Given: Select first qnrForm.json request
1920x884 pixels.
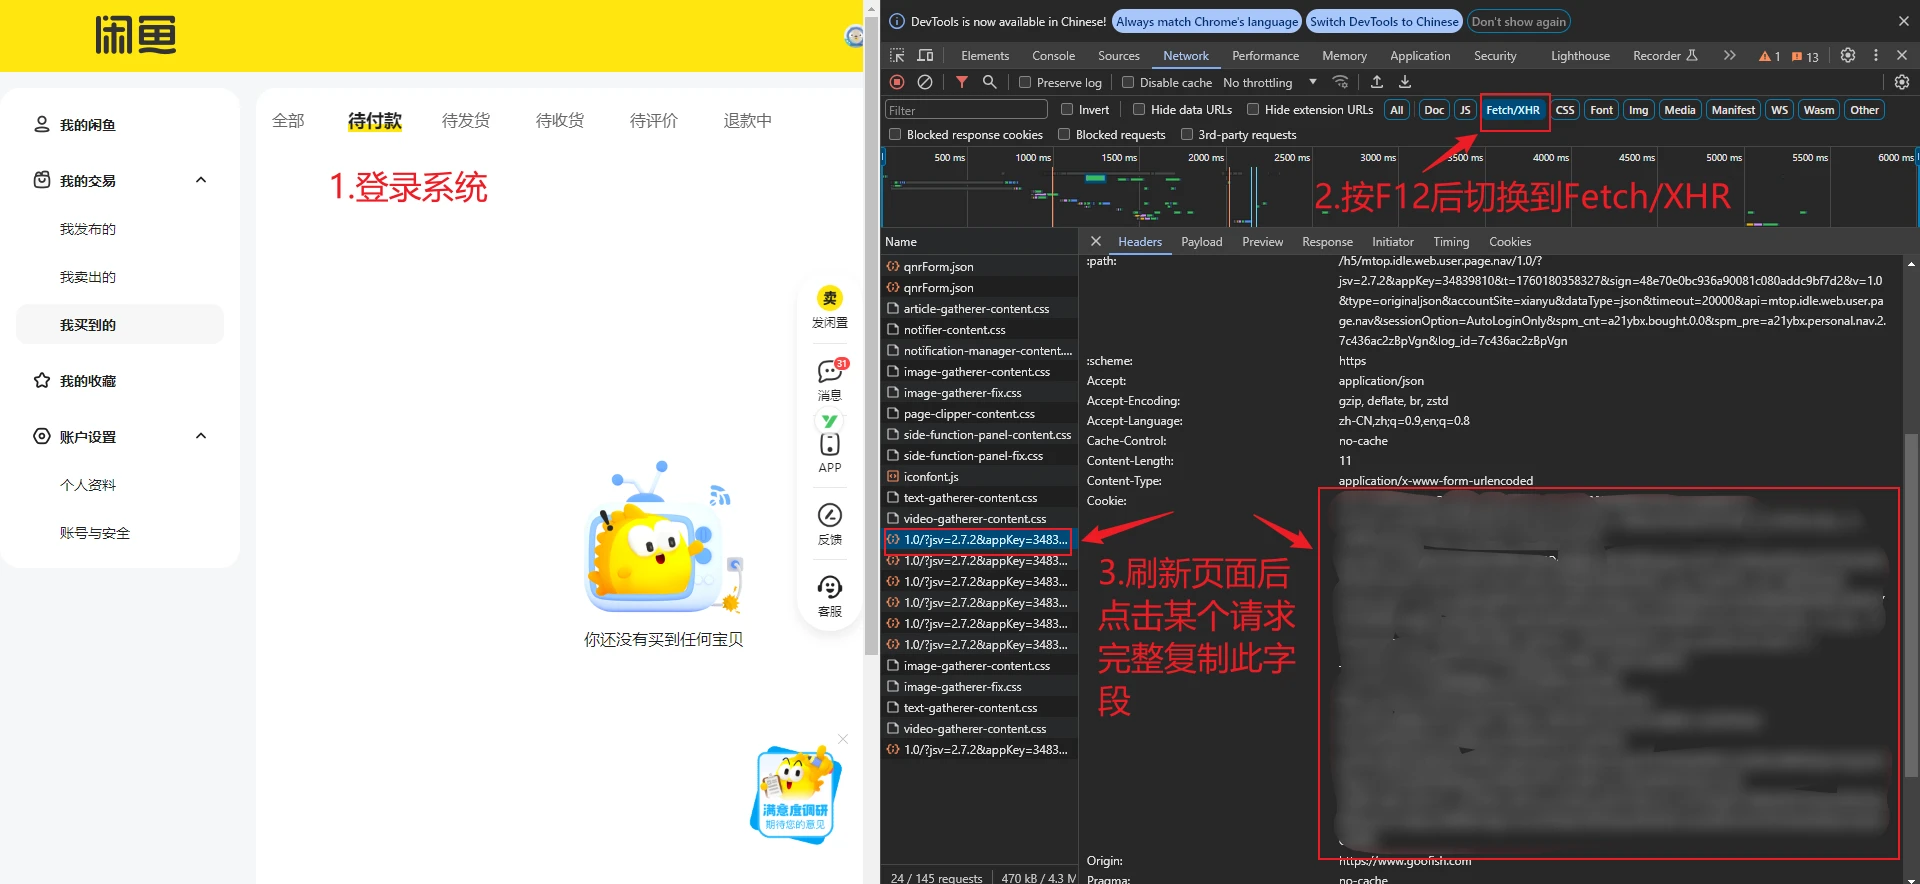Looking at the screenshot, I should (979, 266).
